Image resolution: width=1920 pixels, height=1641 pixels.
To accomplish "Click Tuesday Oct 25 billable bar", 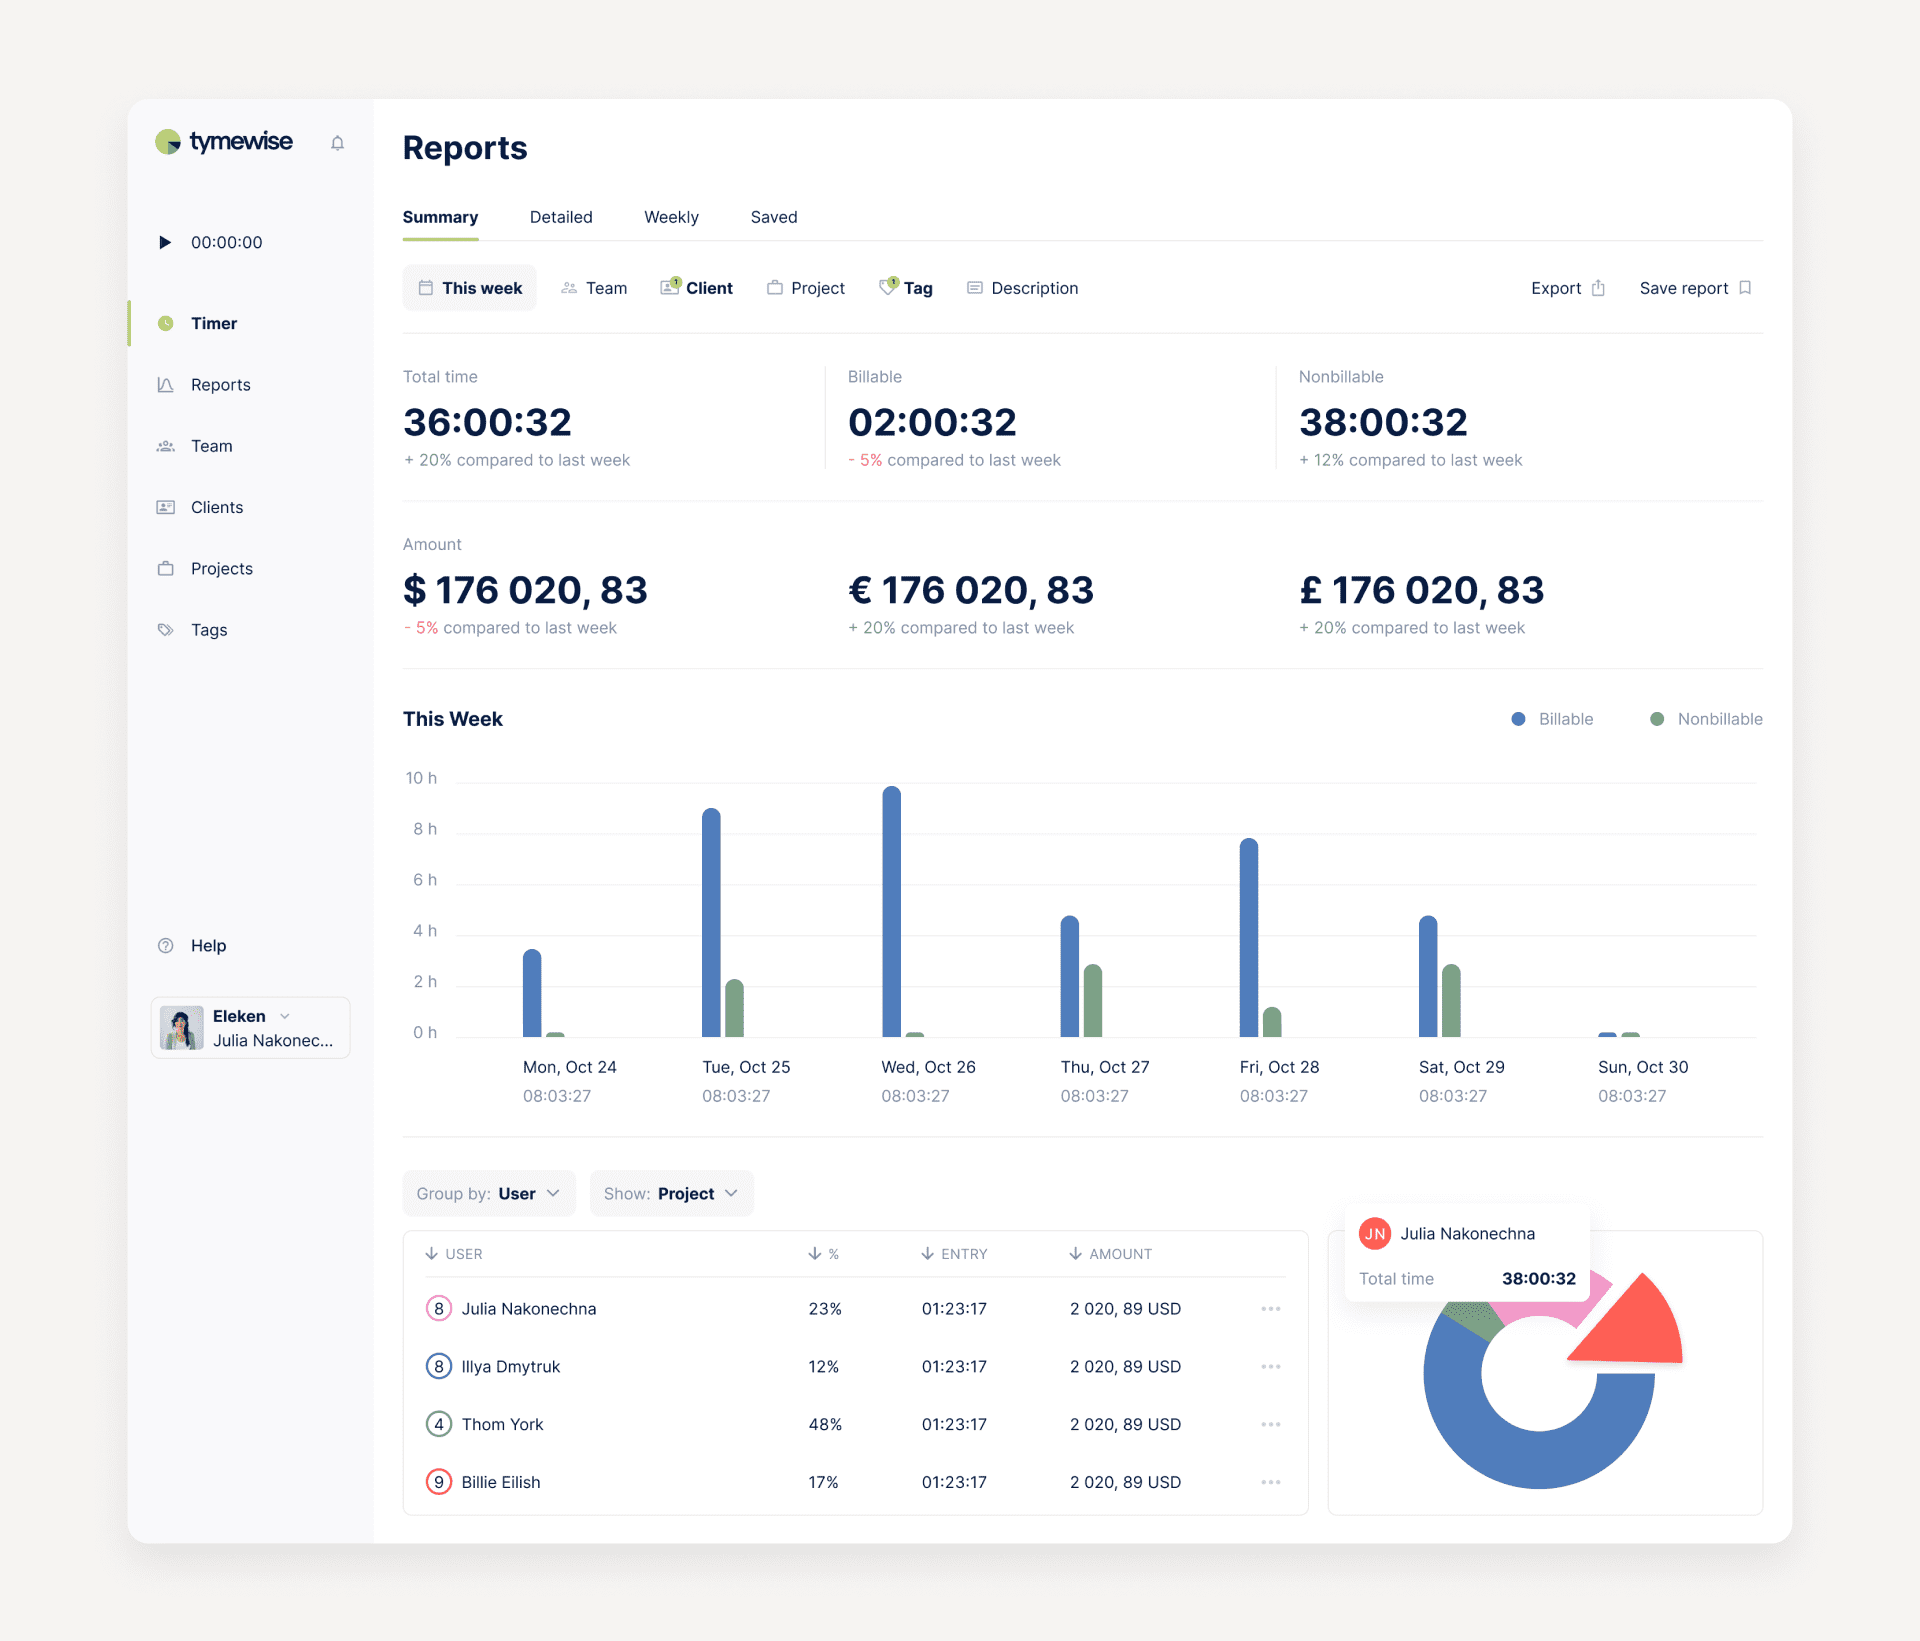I will 711,922.
